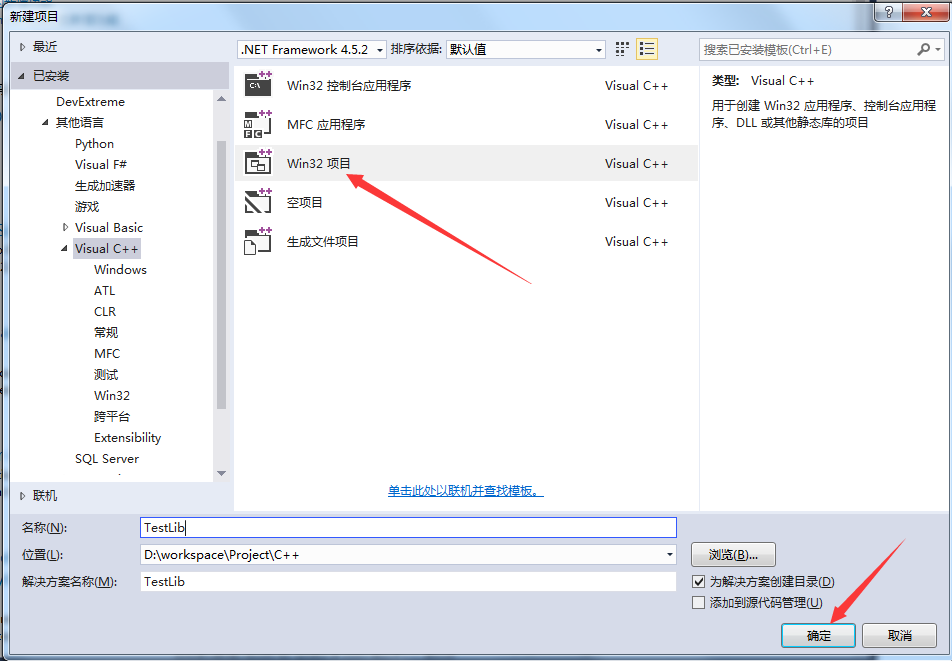This screenshot has height=661, width=952.
Task: Switch to medium icons list view
Action: tap(647, 49)
